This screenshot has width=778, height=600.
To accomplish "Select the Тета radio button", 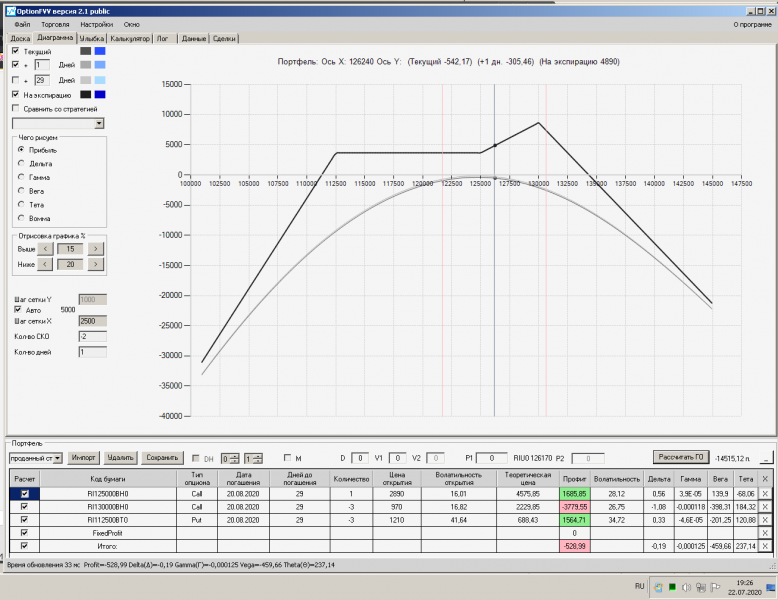I will (x=21, y=204).
